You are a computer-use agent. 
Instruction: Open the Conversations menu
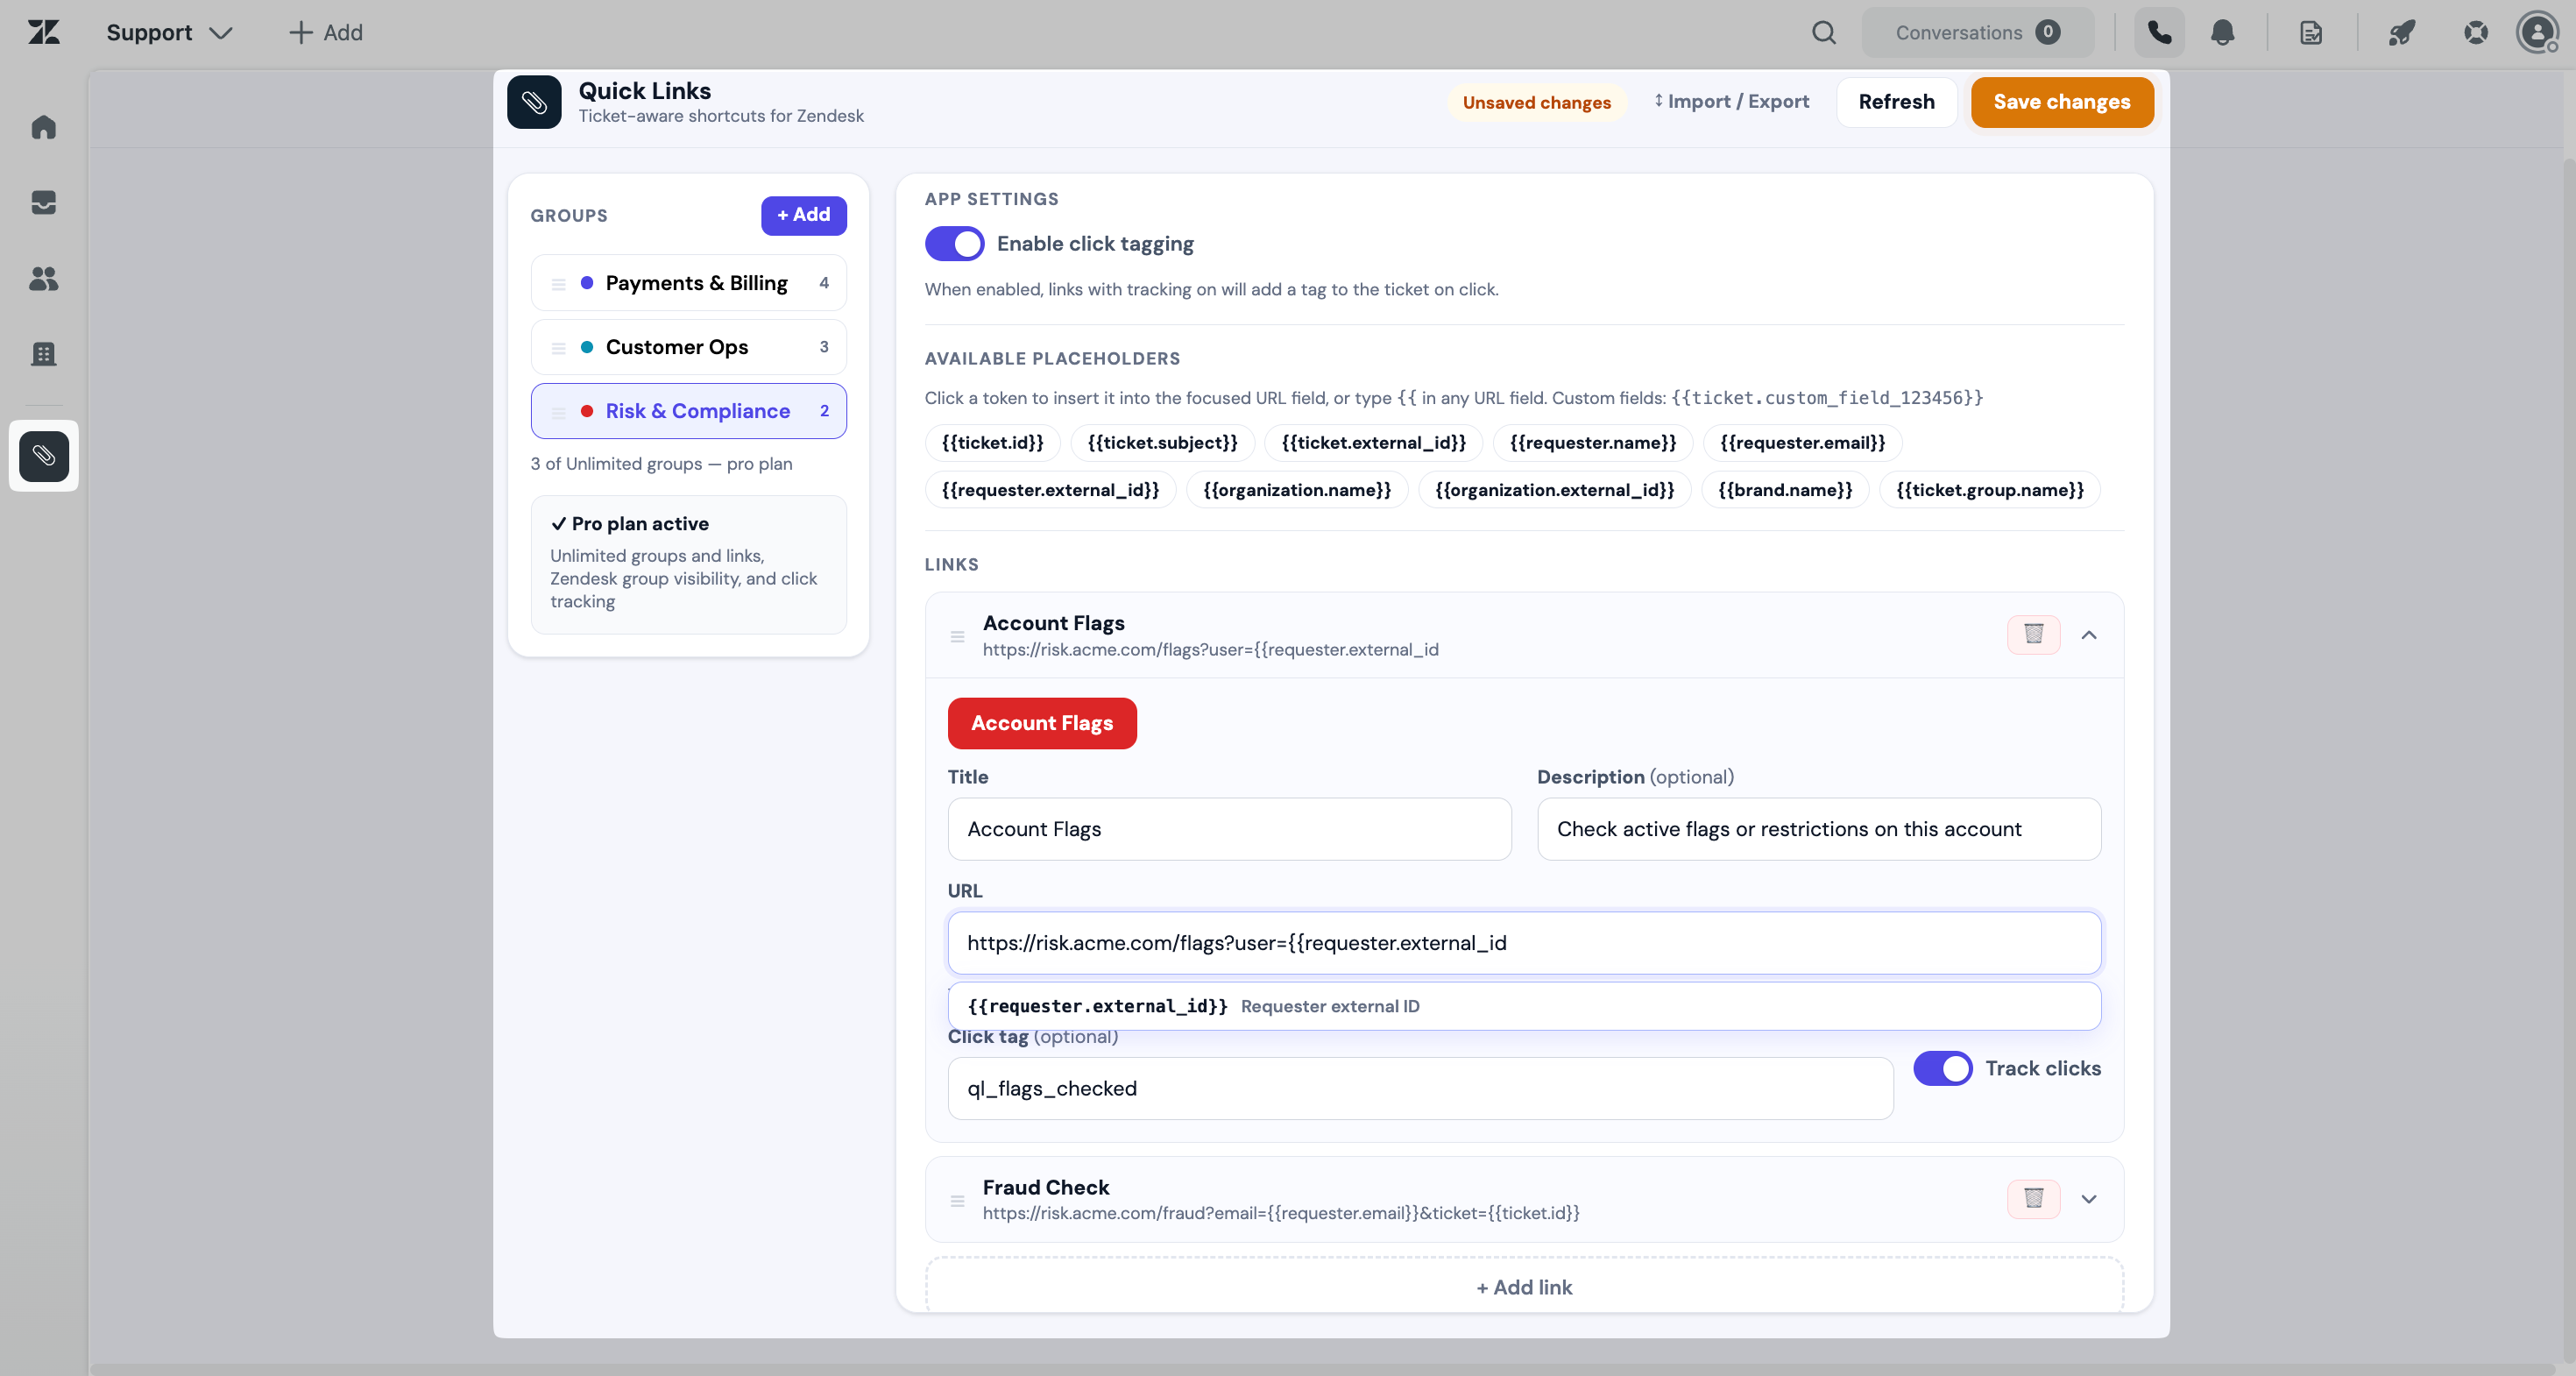click(1977, 32)
